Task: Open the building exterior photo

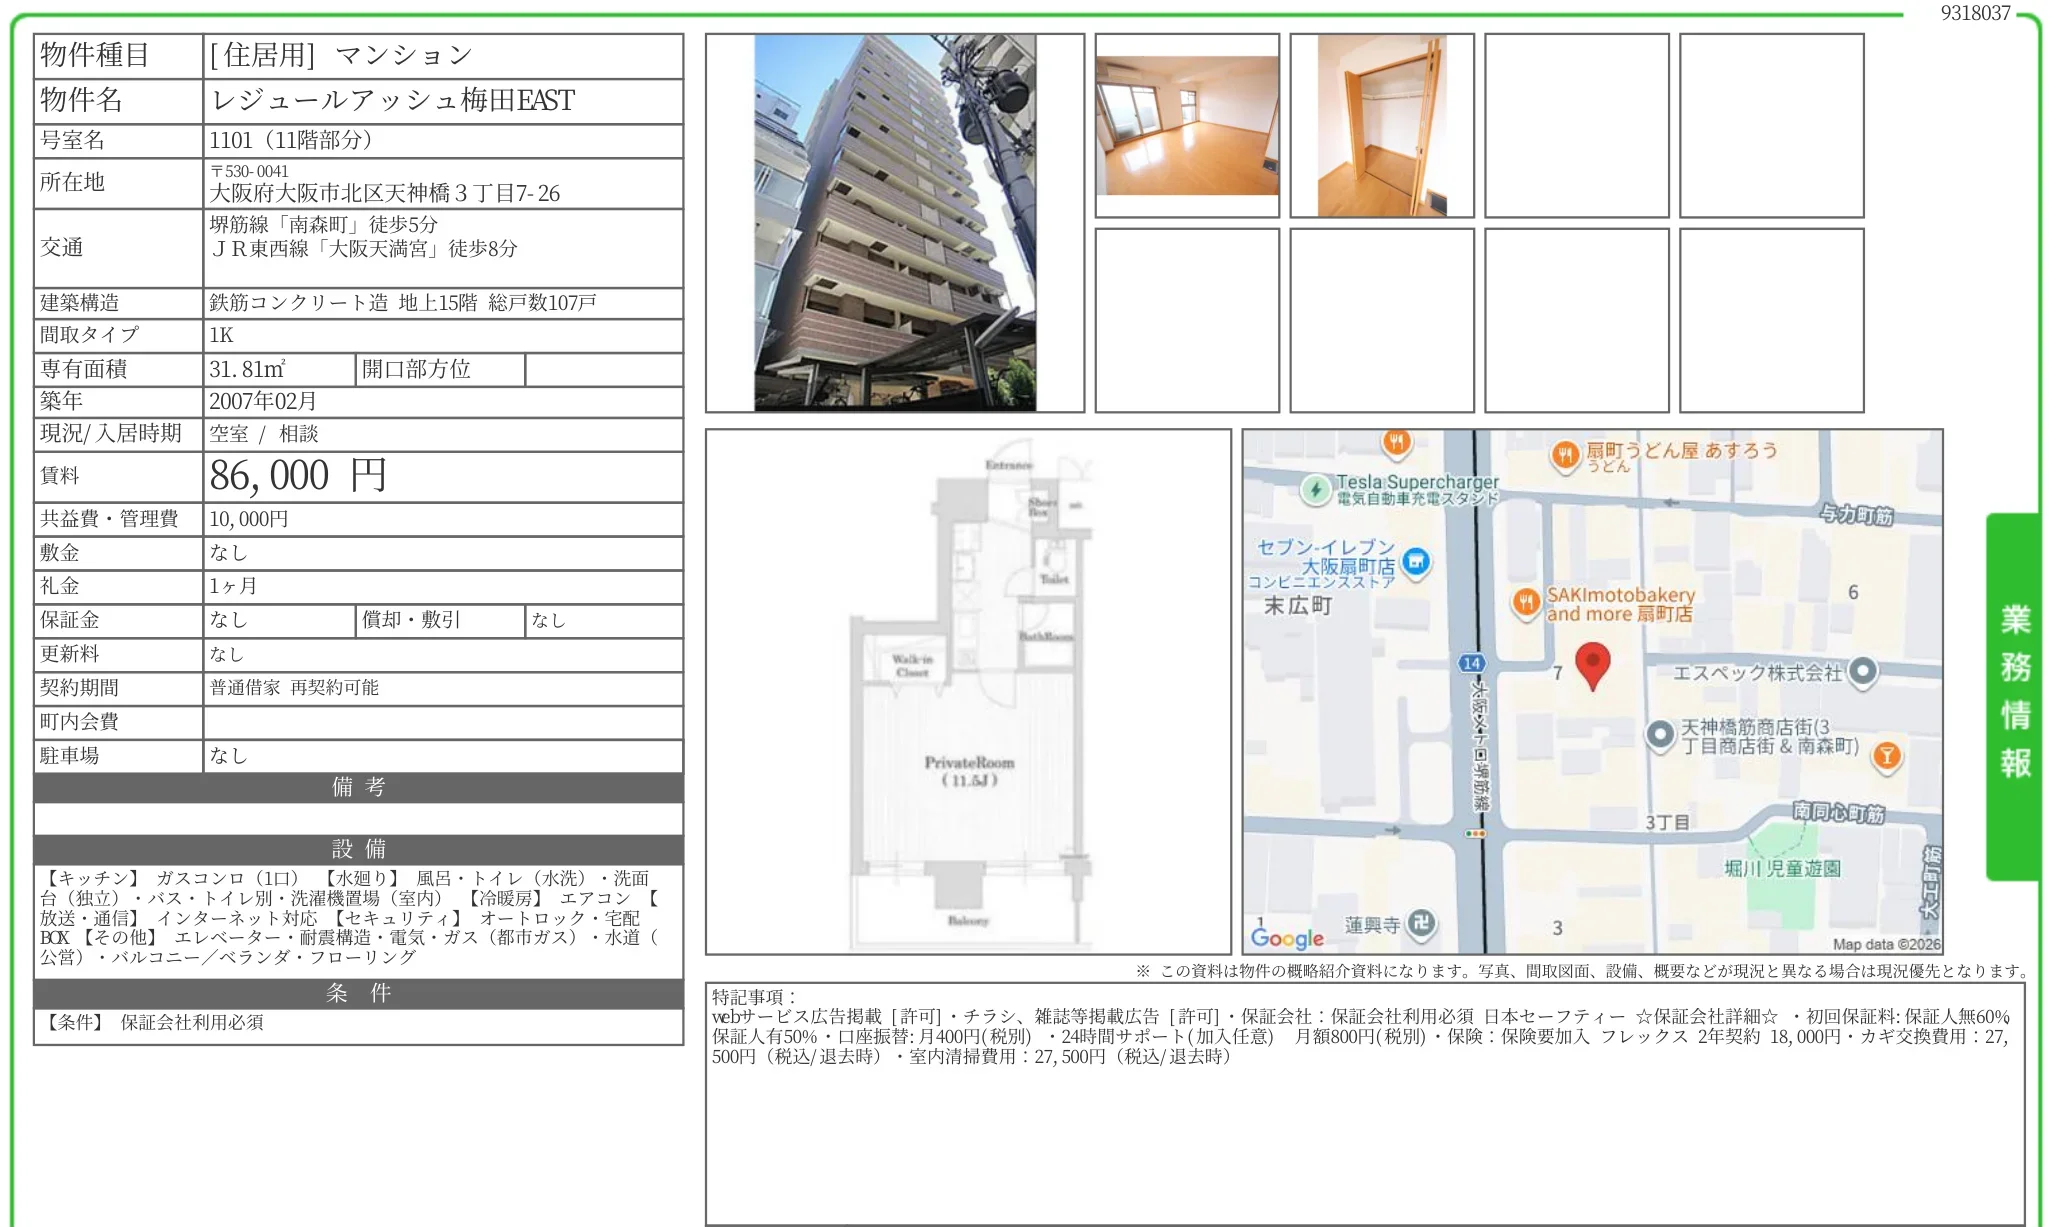Action: point(895,223)
